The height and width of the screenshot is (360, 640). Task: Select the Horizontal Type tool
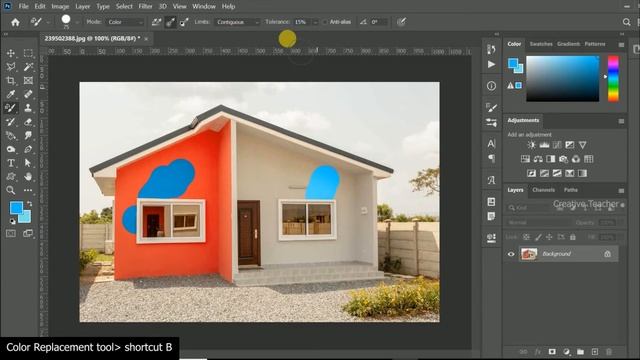pos(11,163)
